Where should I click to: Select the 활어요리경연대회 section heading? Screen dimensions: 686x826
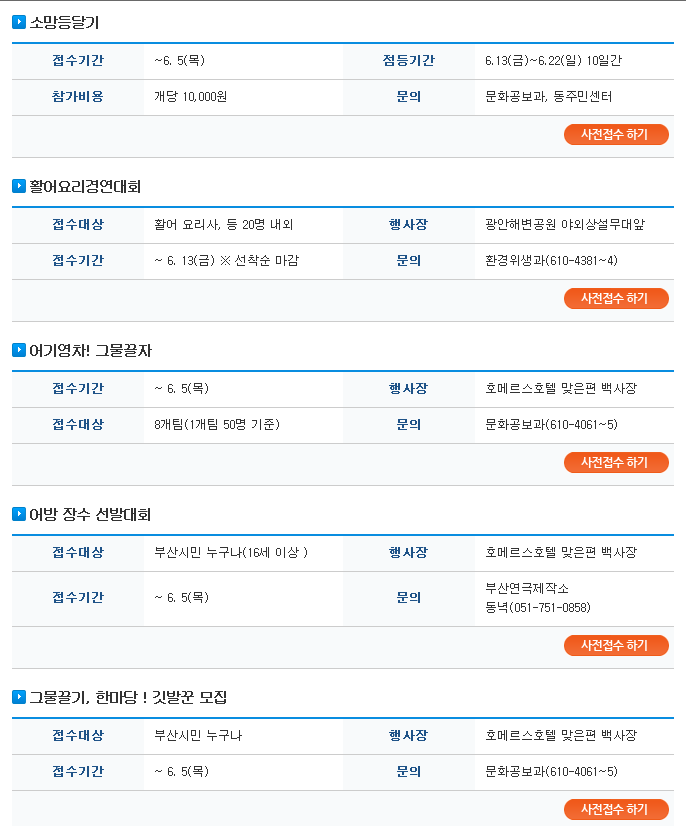(x=85, y=186)
